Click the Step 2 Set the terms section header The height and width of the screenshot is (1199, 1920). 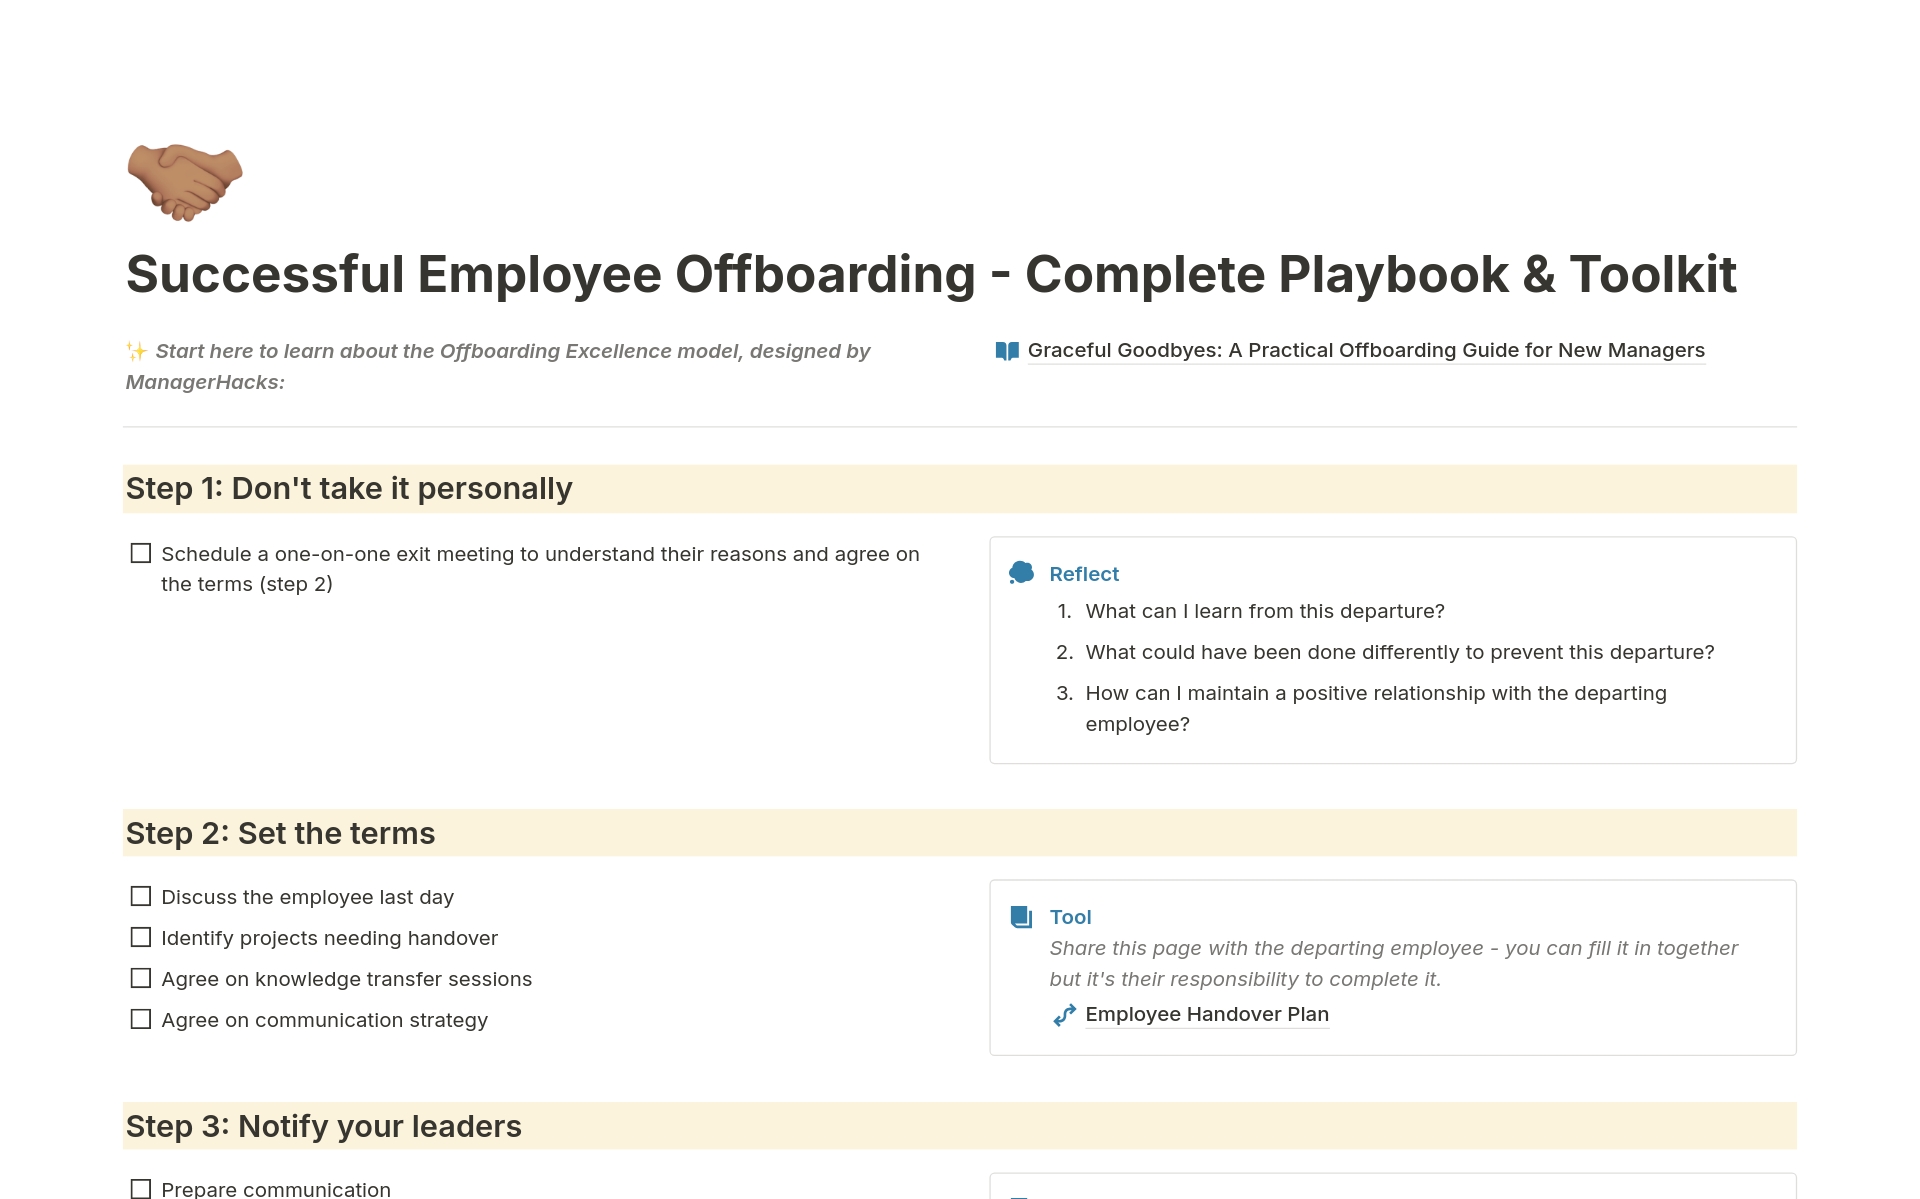tap(282, 832)
